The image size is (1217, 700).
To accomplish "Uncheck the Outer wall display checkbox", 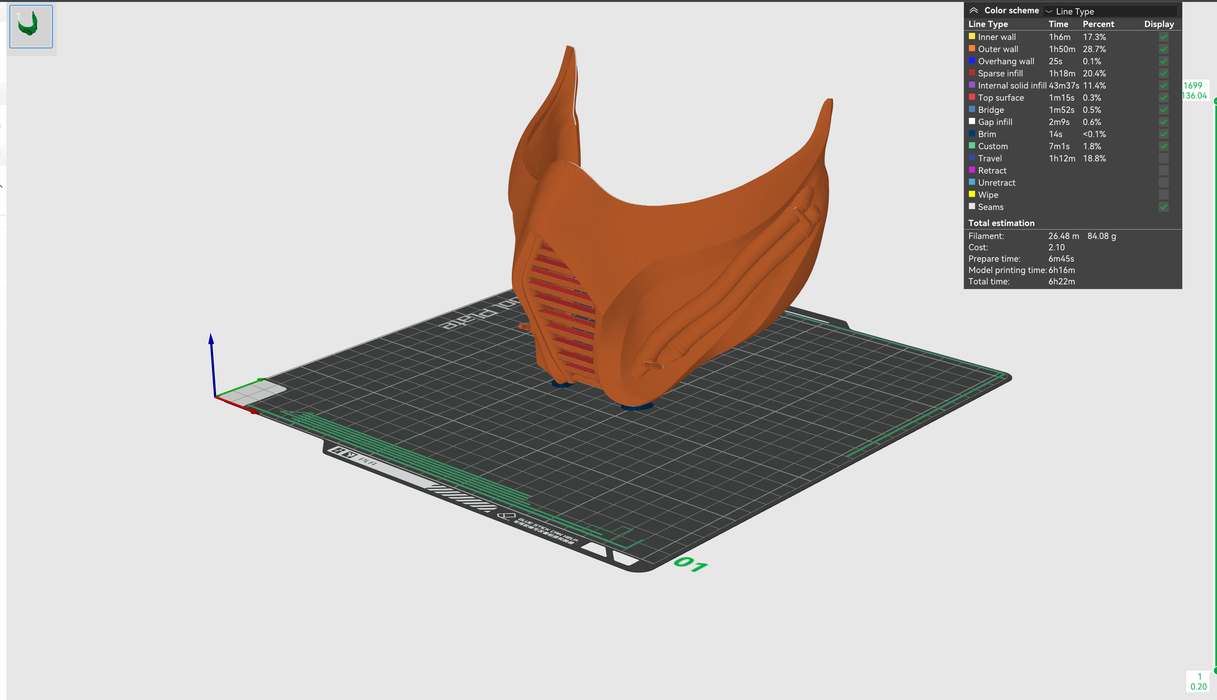I will (1163, 49).
